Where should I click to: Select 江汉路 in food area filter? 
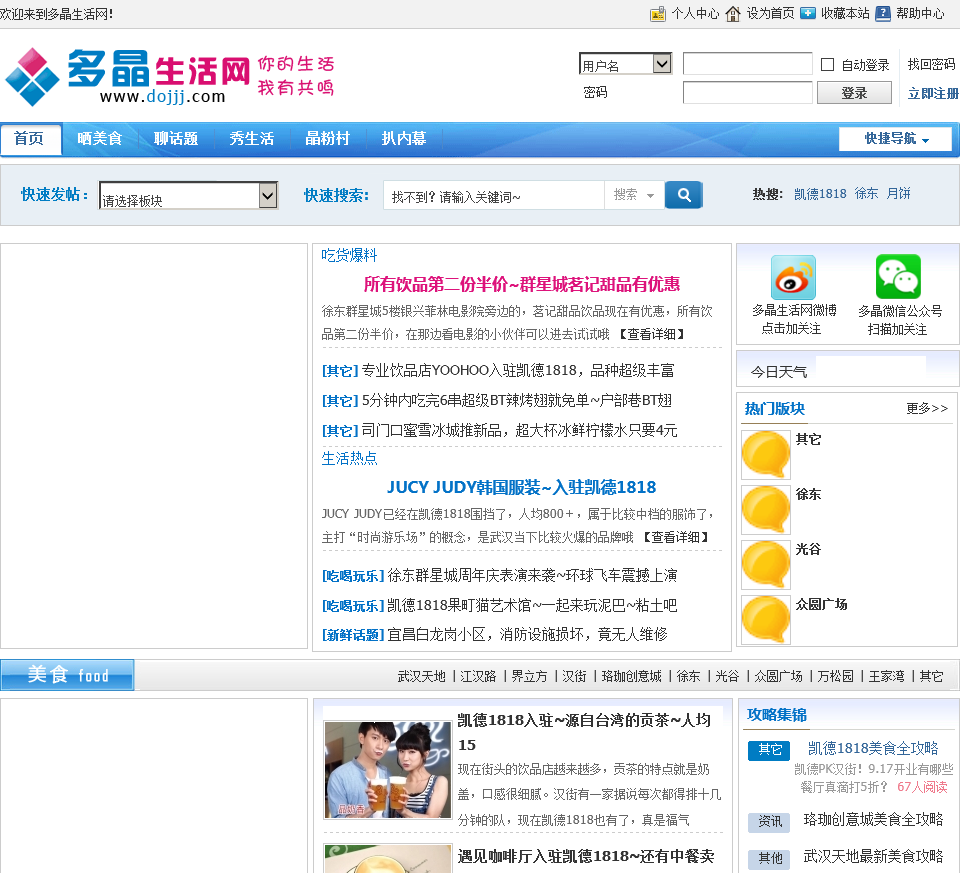point(478,676)
